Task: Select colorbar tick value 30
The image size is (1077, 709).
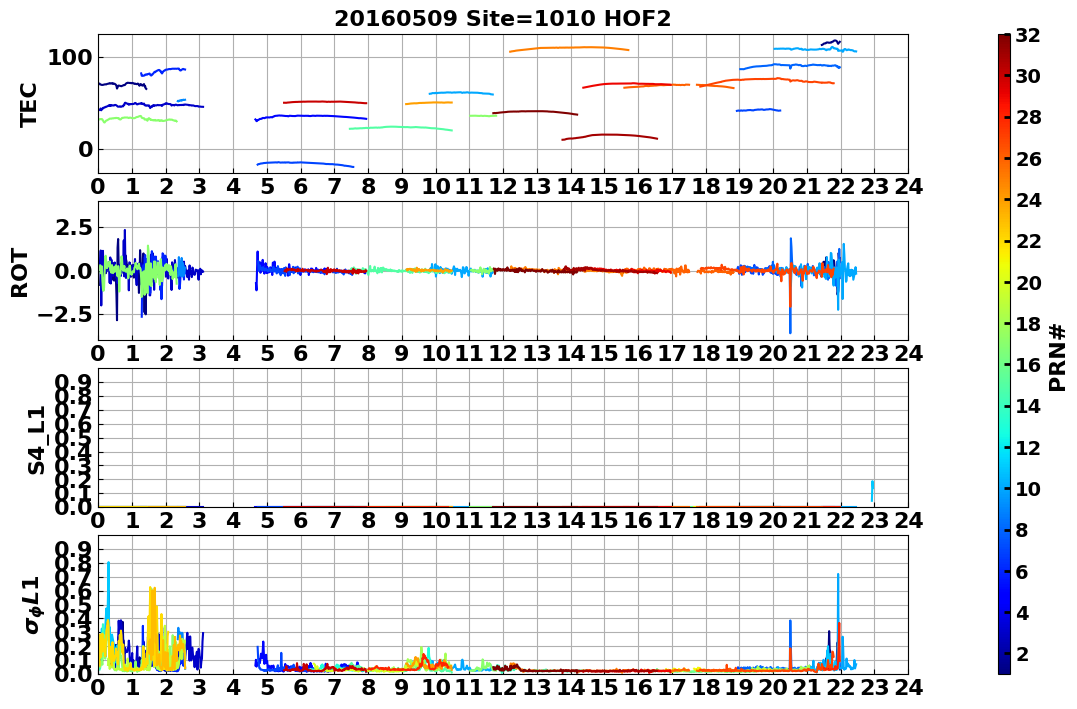Action: (1028, 76)
